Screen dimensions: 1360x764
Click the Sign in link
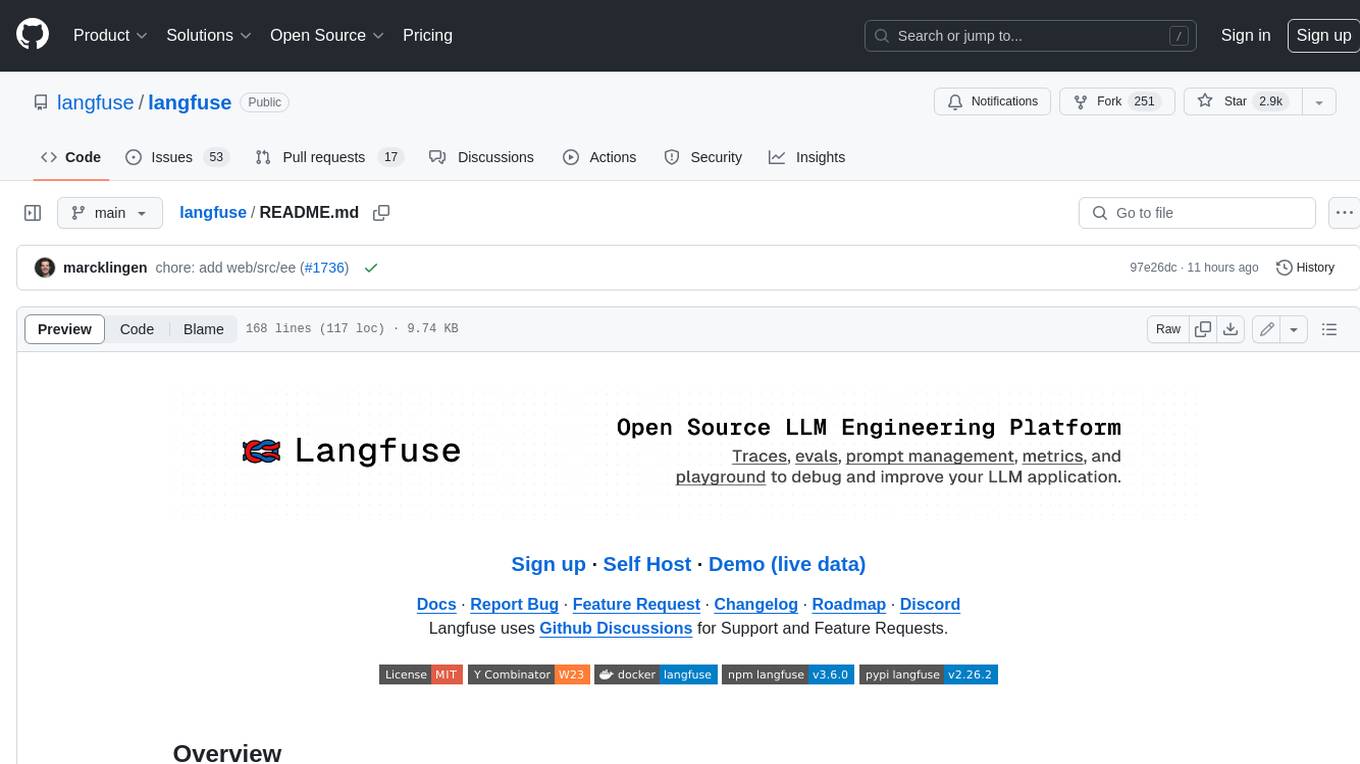tap(1245, 35)
